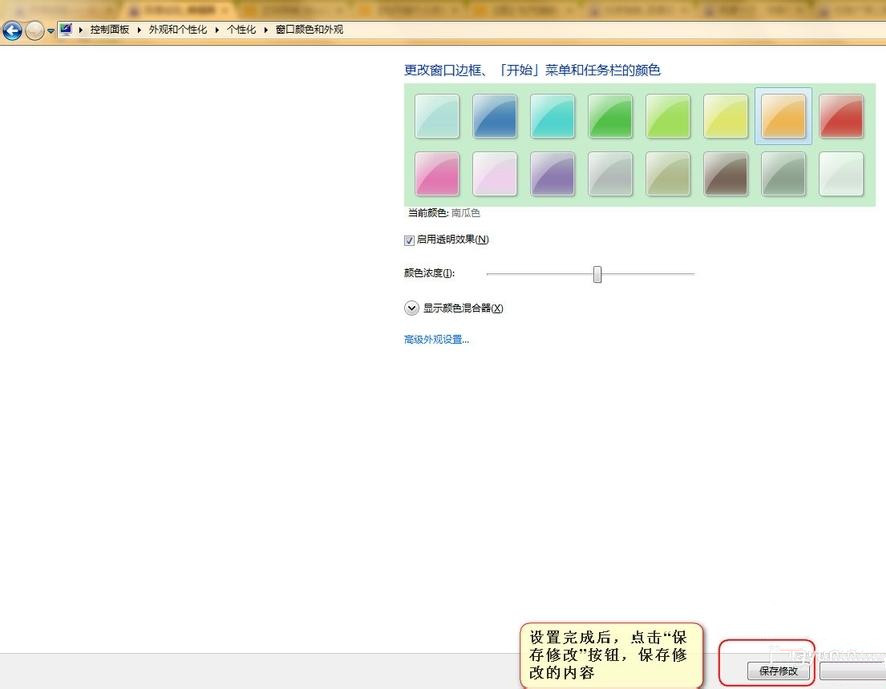Navigate to 个性化 in the breadcrumb path

(x=241, y=29)
